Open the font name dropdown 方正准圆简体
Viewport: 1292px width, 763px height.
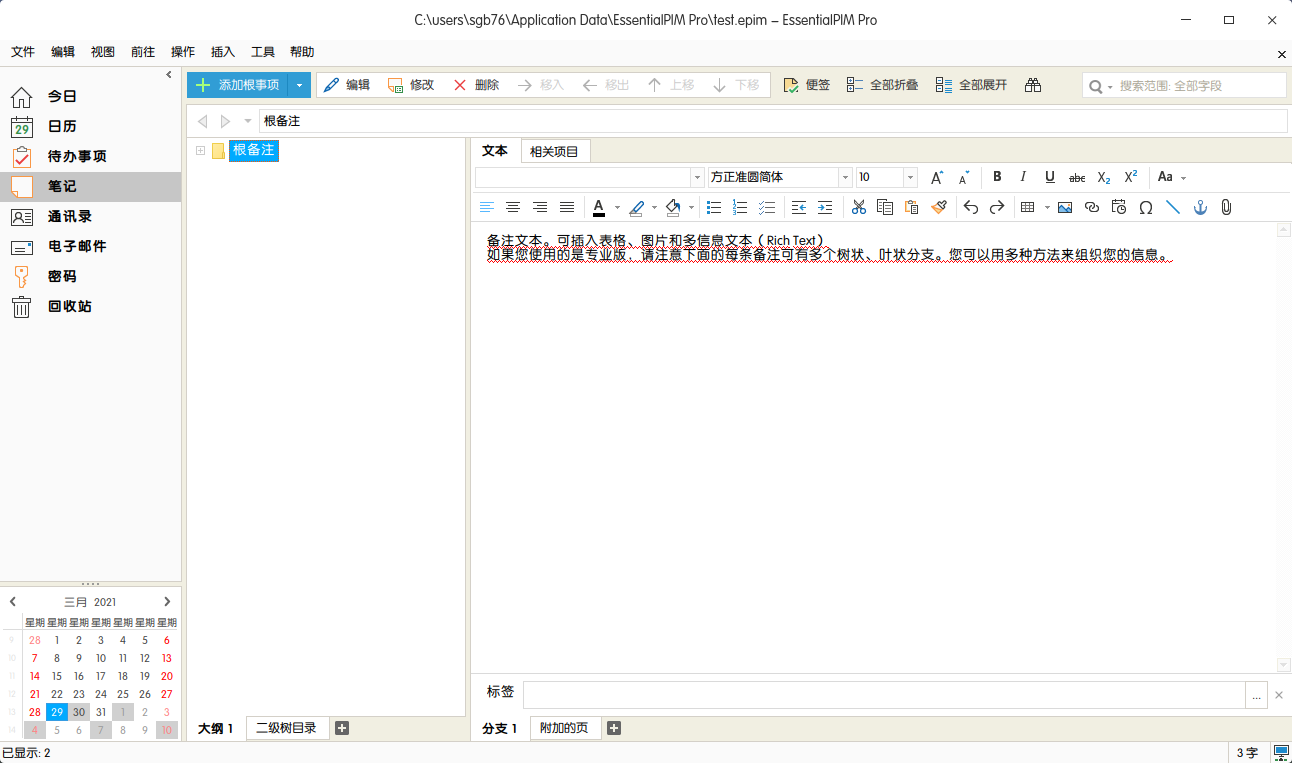click(845, 177)
